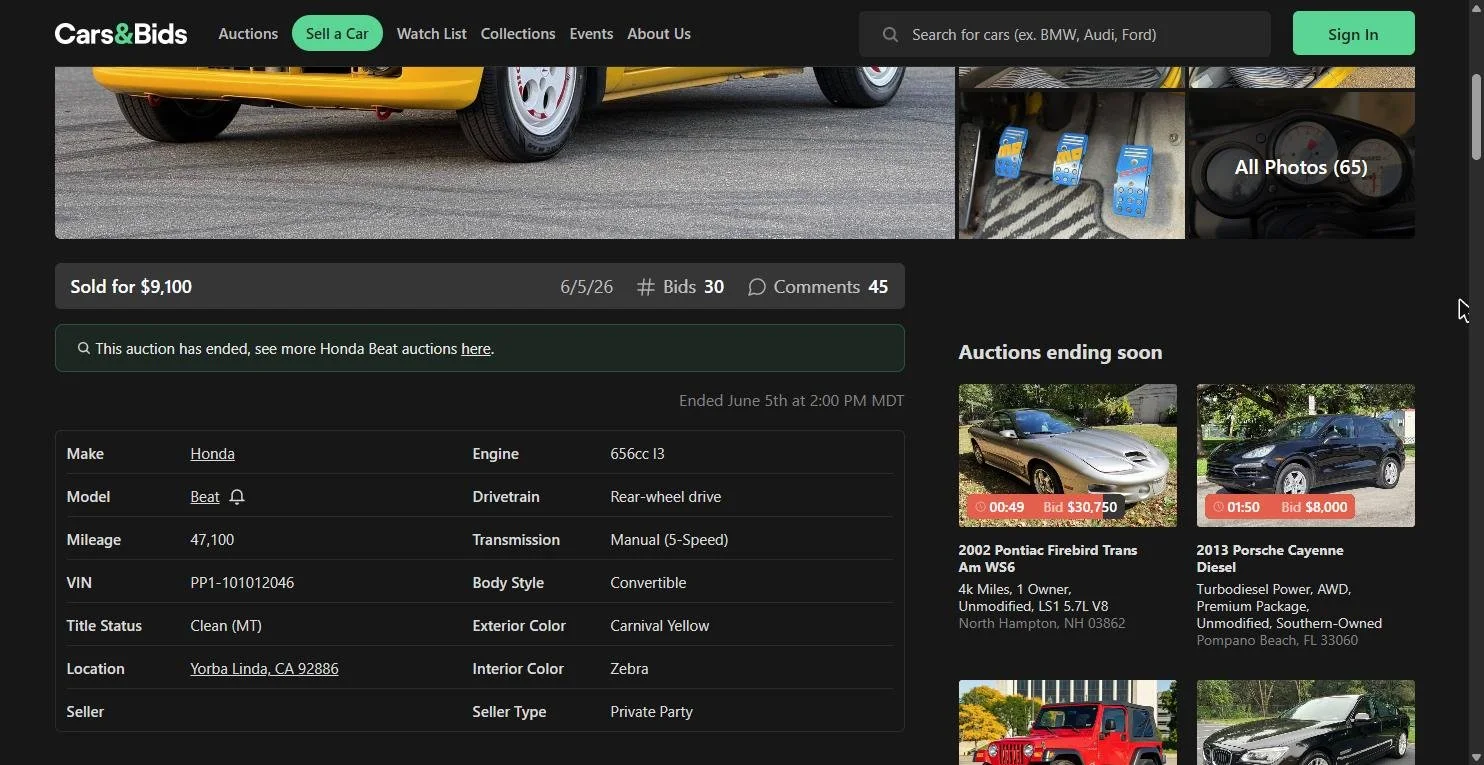Click the 'Ended June 5th at 2:00 PM MDT' text

[x=791, y=401]
